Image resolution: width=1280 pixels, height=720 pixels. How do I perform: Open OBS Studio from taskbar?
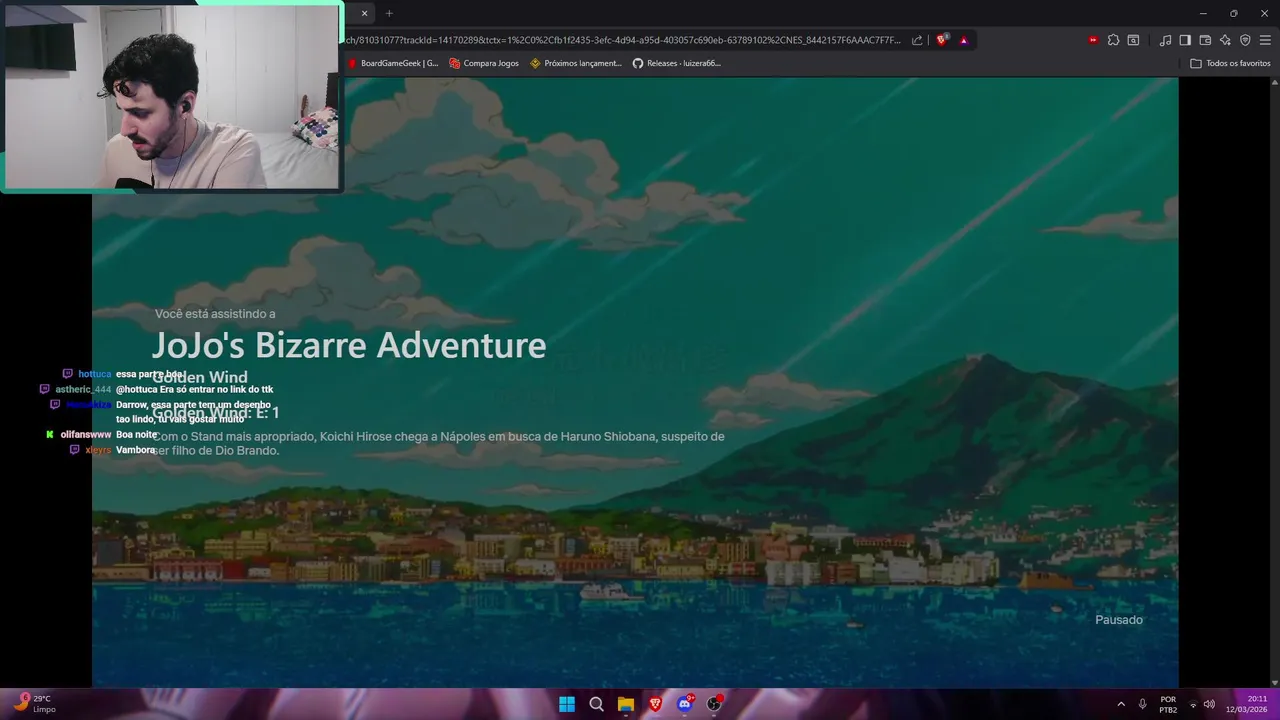714,704
